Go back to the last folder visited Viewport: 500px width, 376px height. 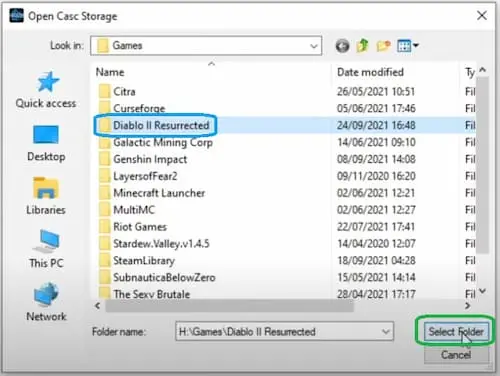click(x=342, y=46)
